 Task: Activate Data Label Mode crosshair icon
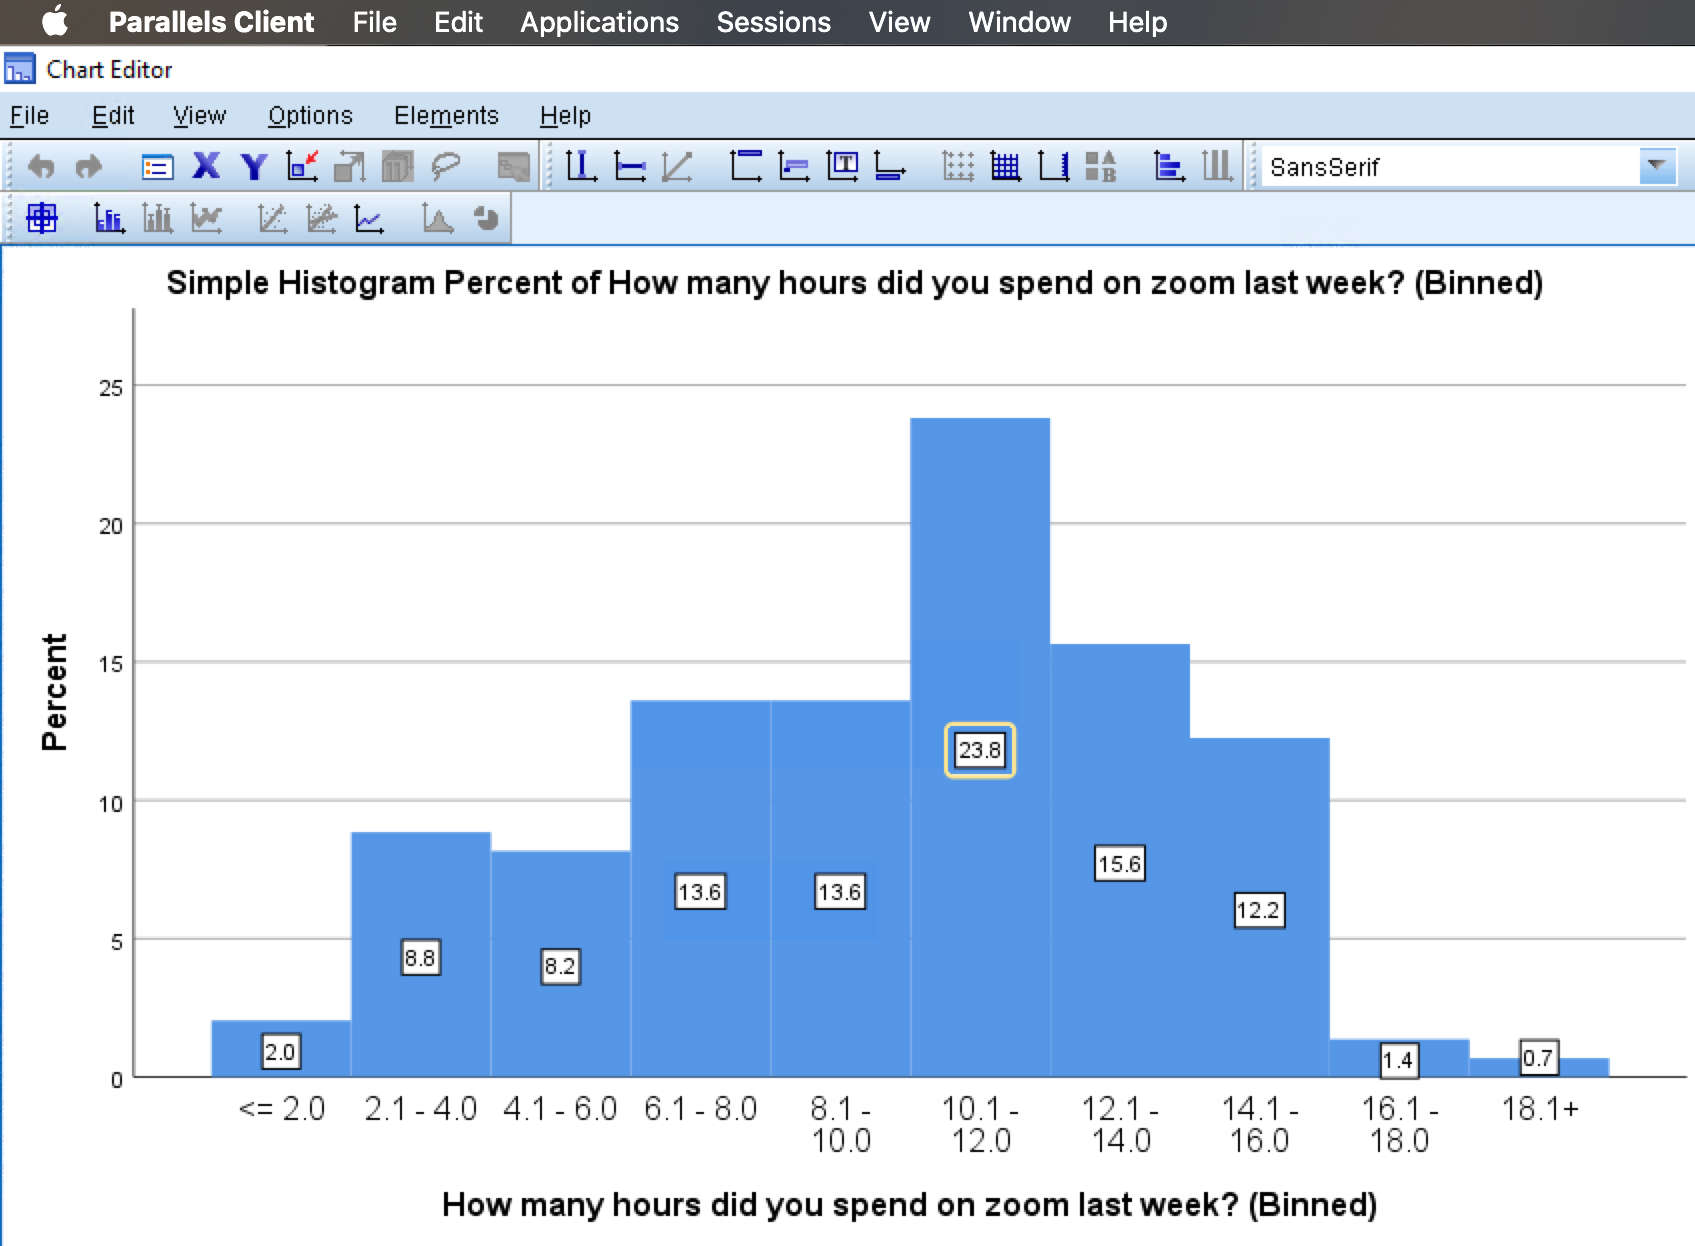(42, 217)
